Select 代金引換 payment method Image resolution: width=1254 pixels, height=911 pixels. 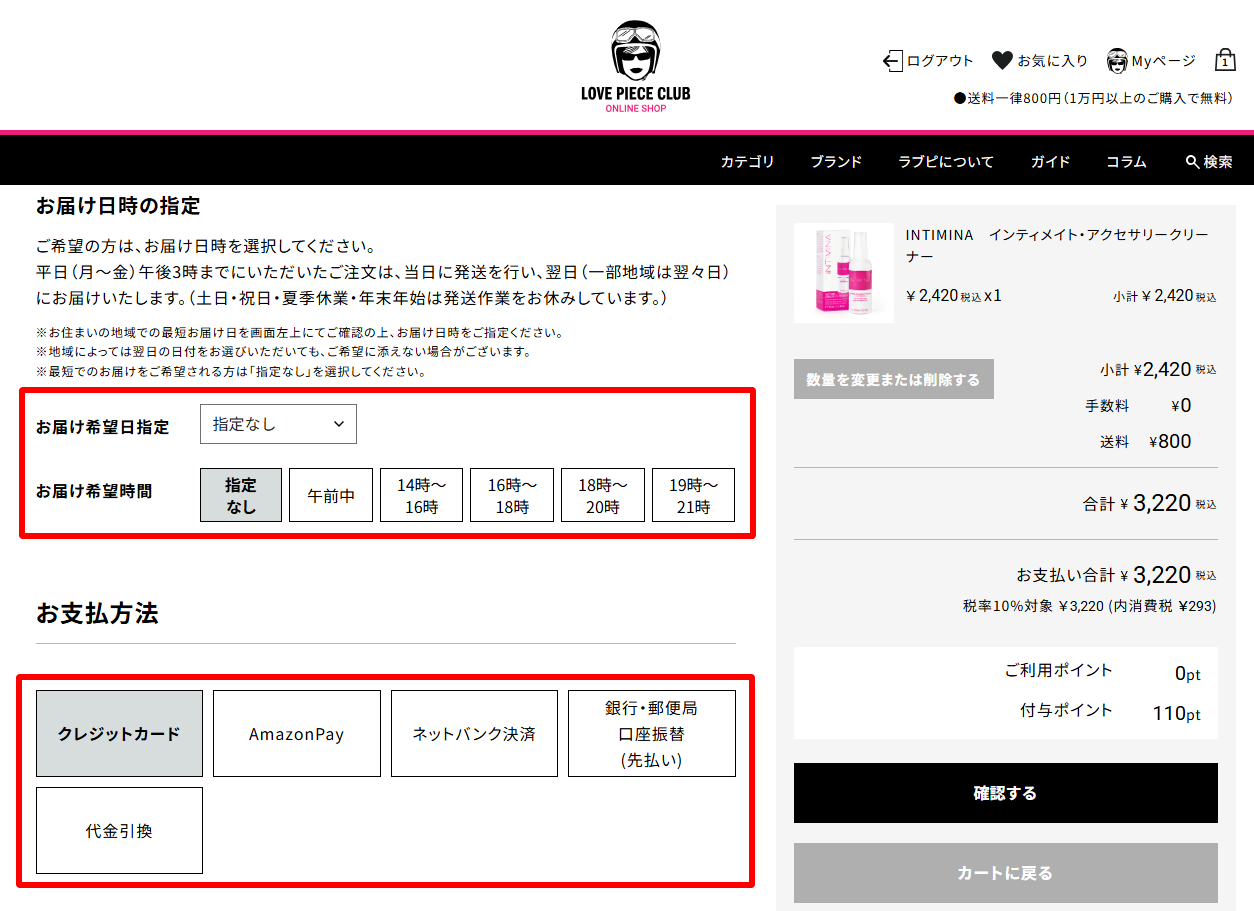point(119,831)
